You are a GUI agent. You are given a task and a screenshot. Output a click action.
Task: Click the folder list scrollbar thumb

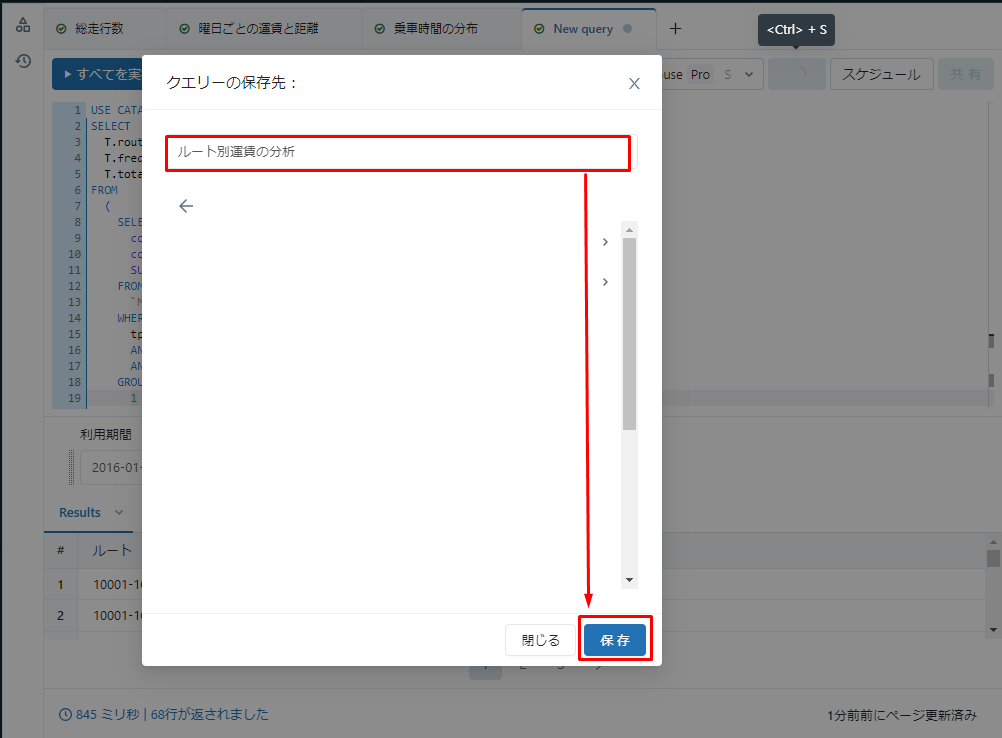pyautogui.click(x=629, y=334)
